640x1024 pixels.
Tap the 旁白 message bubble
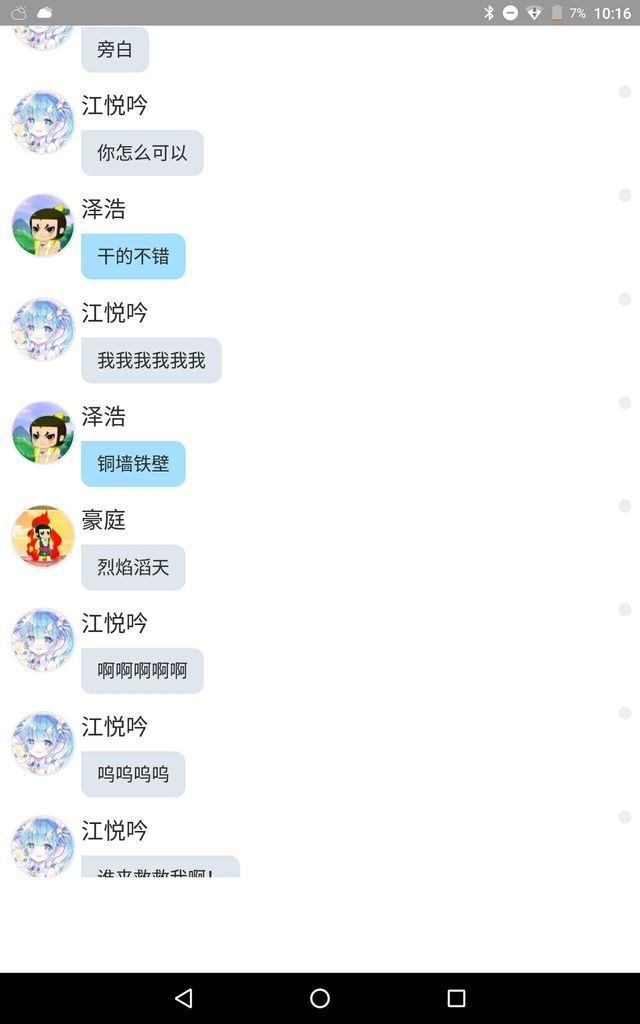coord(115,49)
